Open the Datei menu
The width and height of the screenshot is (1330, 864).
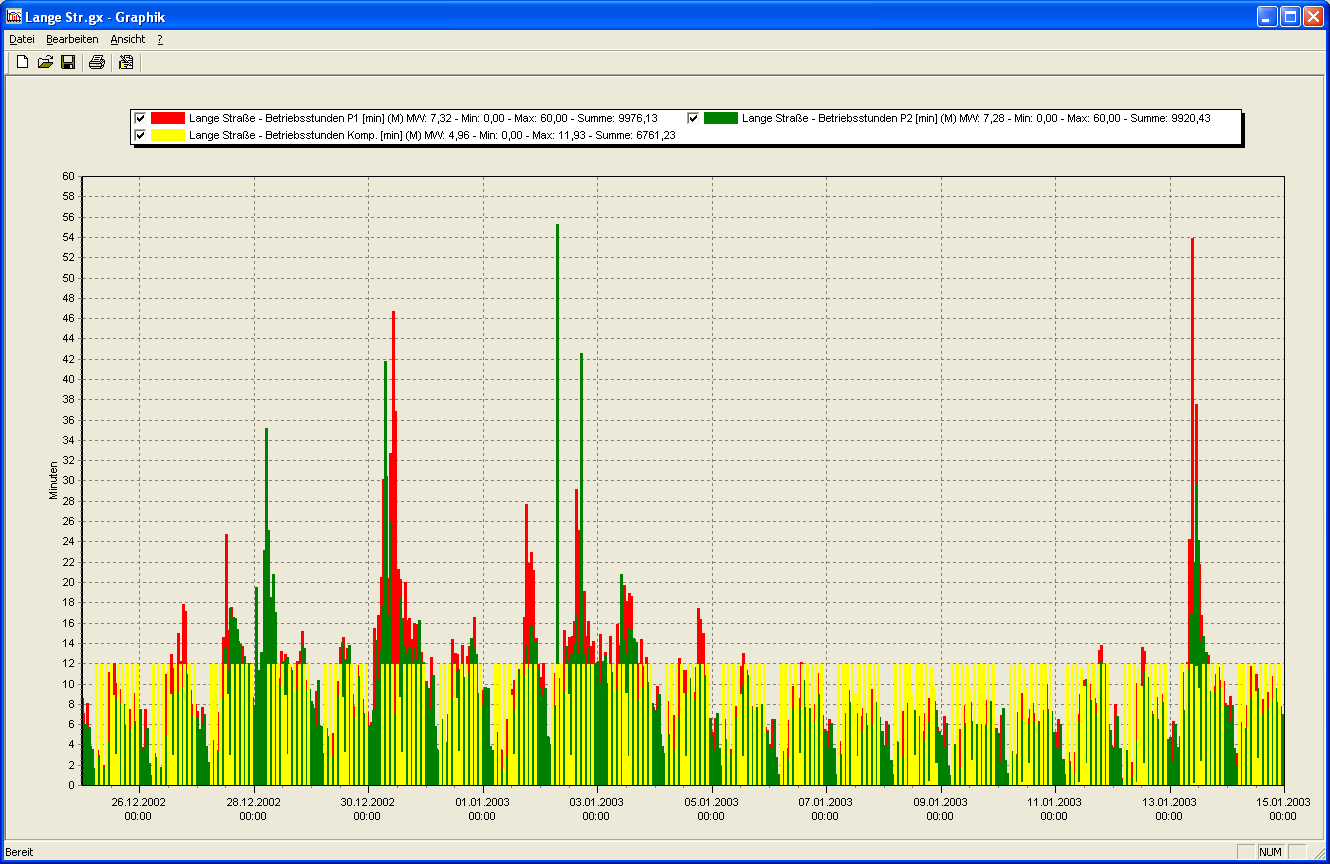22,39
